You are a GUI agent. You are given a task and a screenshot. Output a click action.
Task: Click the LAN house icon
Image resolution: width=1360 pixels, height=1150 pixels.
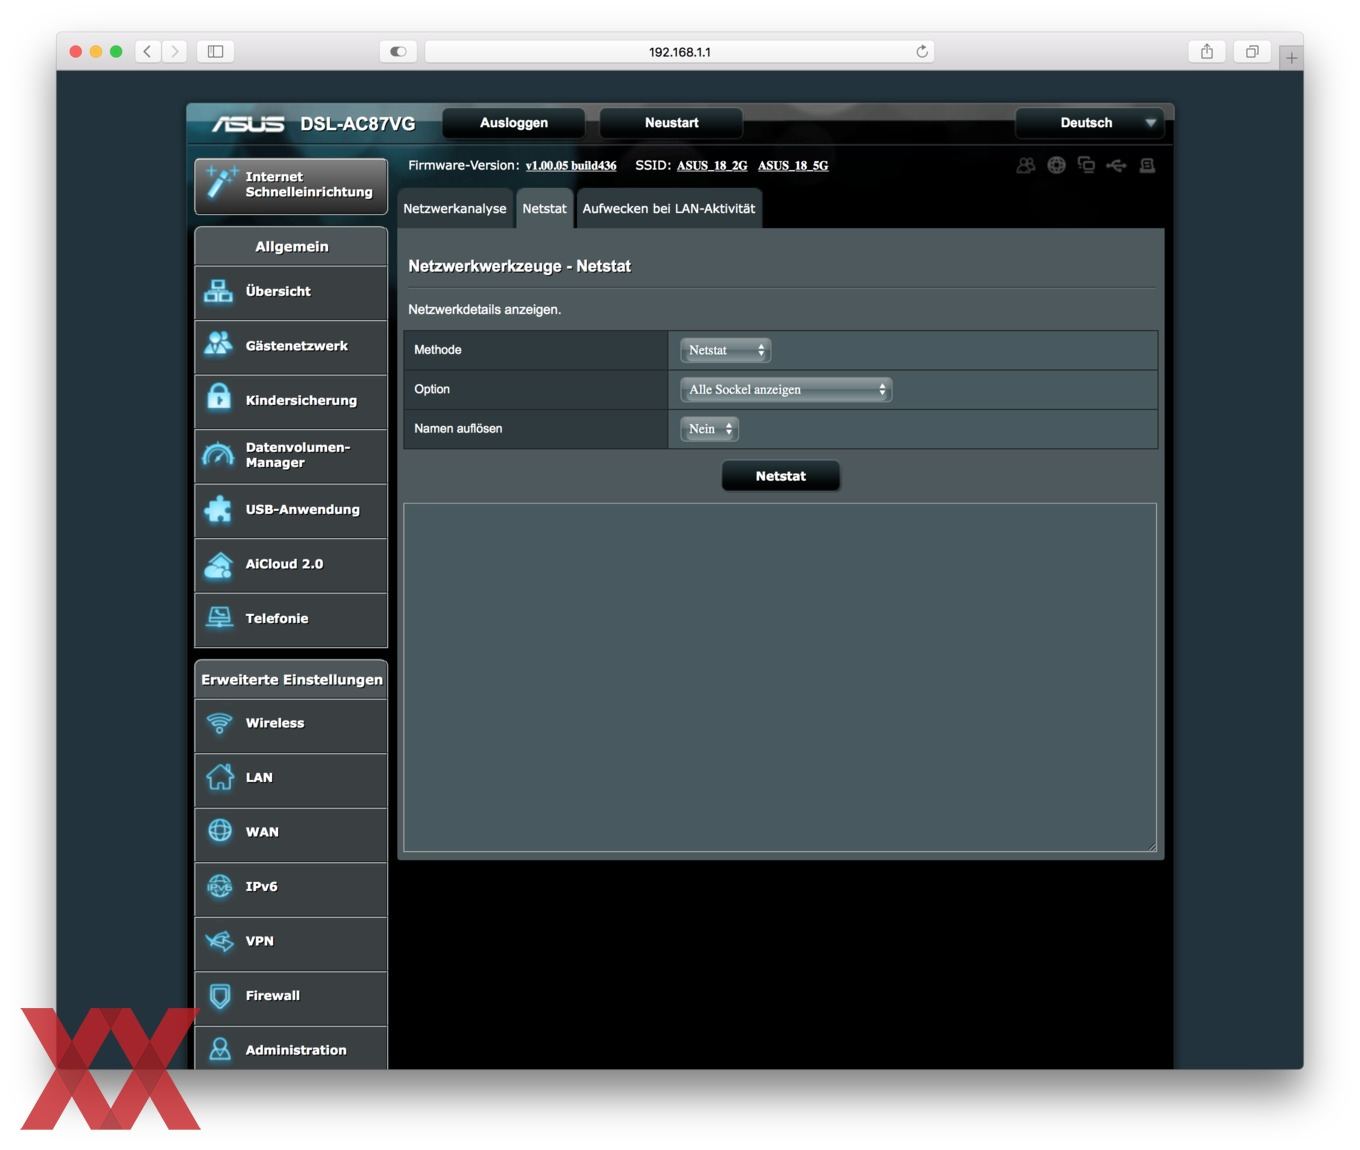point(219,777)
